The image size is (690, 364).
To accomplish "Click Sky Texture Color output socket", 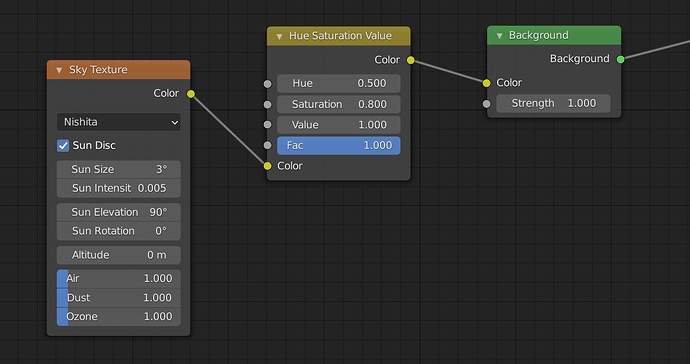I will pyautogui.click(x=191, y=94).
